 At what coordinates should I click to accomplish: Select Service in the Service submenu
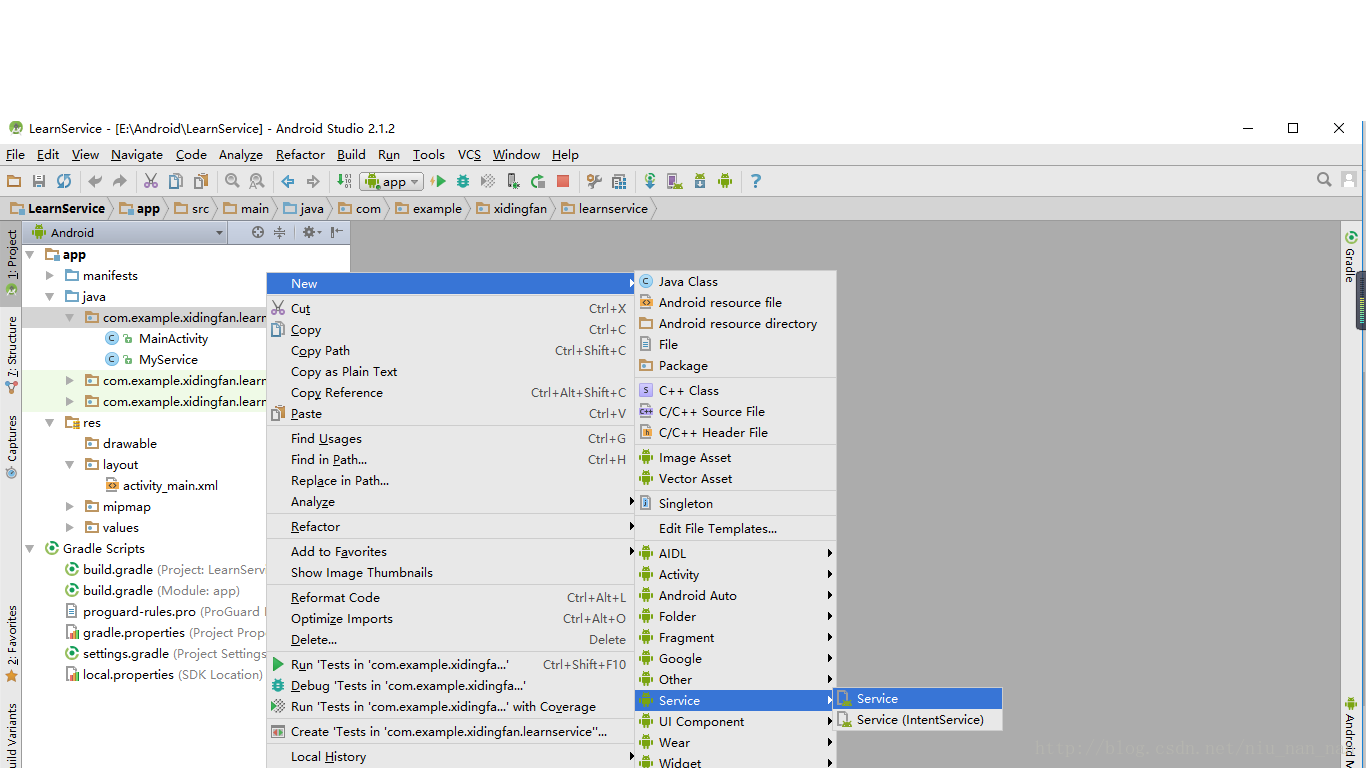[x=919, y=699]
